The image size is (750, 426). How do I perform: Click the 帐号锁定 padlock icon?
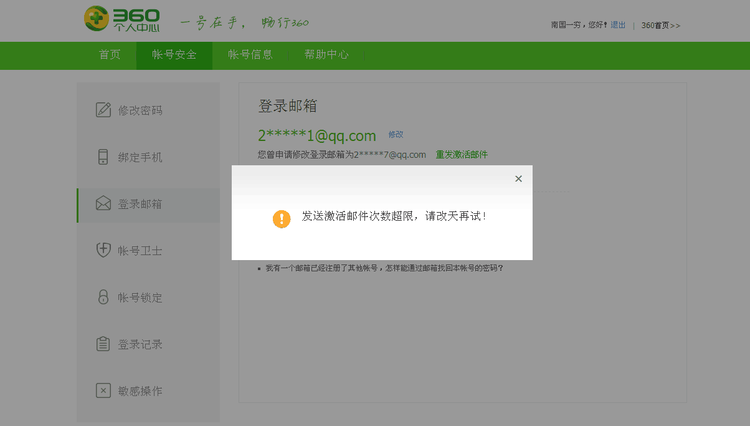(x=103, y=297)
